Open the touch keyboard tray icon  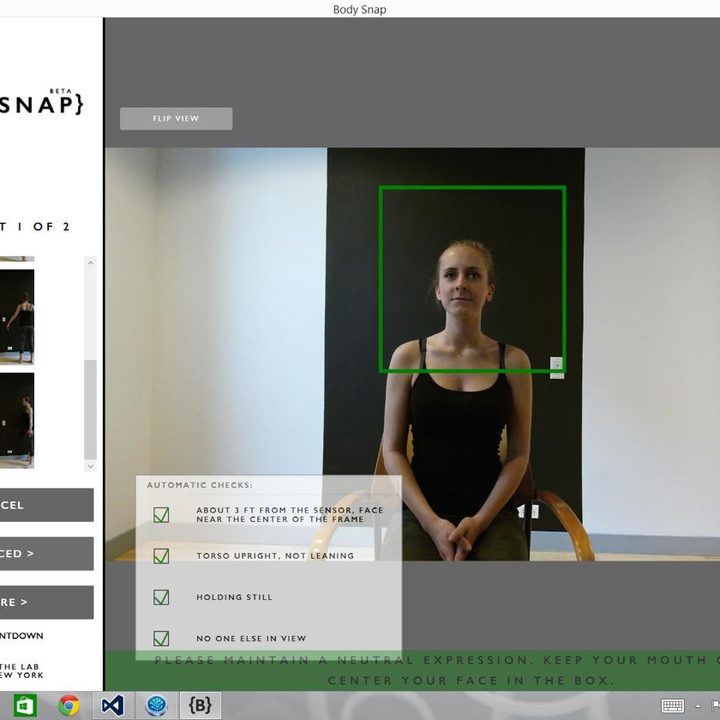[x=673, y=706]
